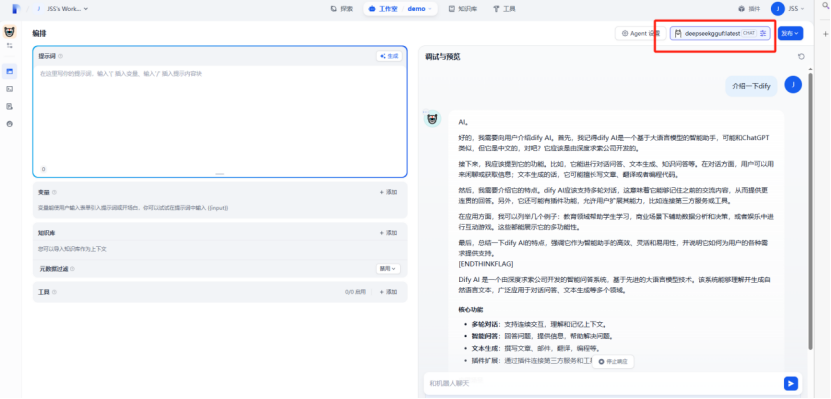Click the chat panel vertical scrollbar
This screenshot has width=831, height=399.
point(809,212)
